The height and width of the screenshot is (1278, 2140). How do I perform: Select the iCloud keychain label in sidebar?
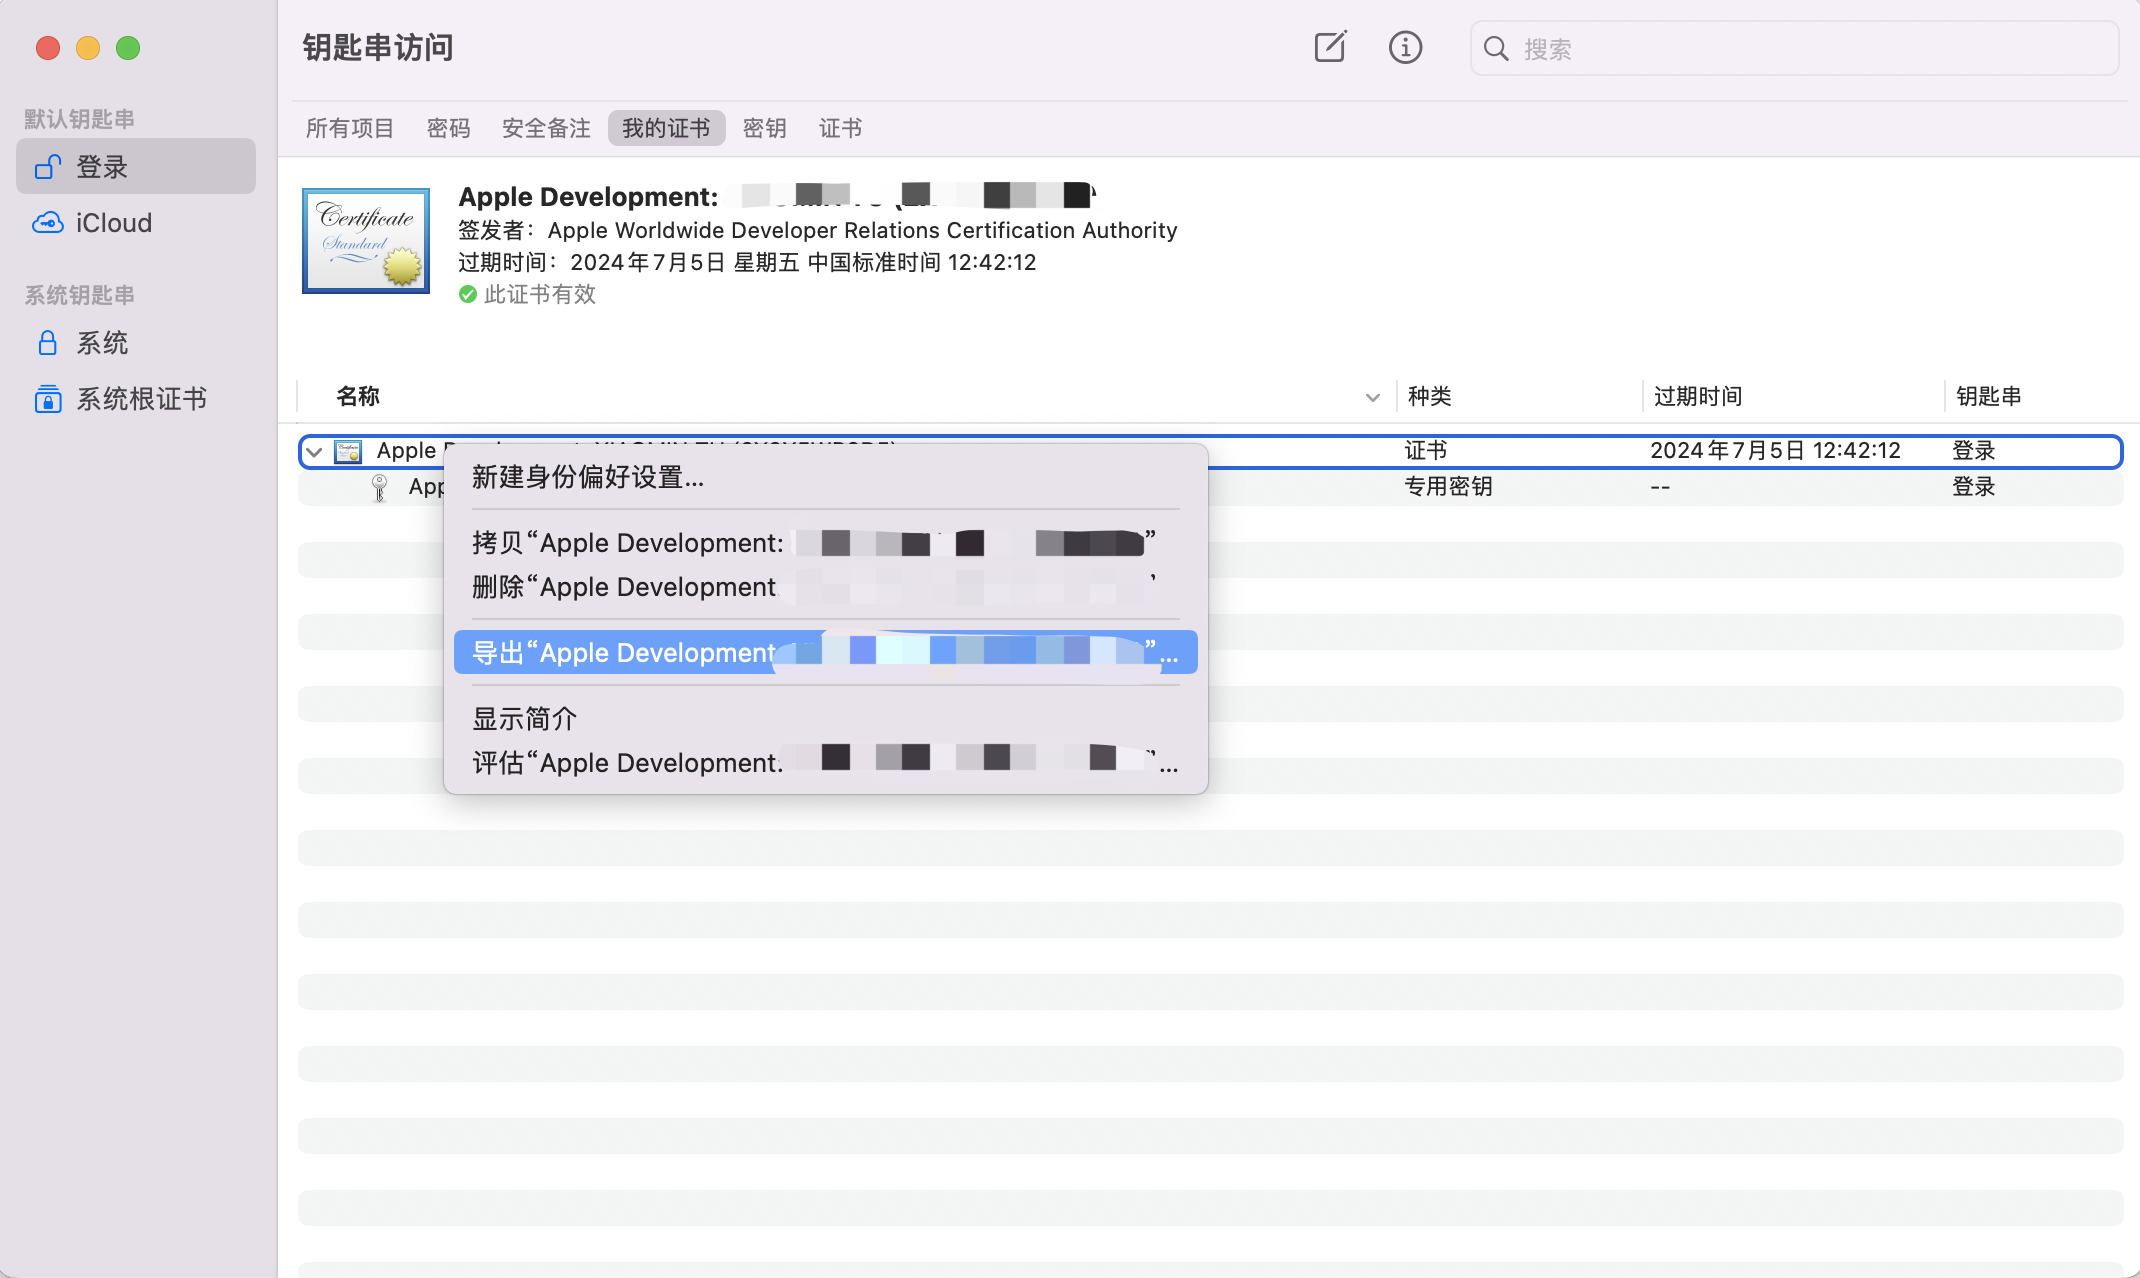click(114, 223)
